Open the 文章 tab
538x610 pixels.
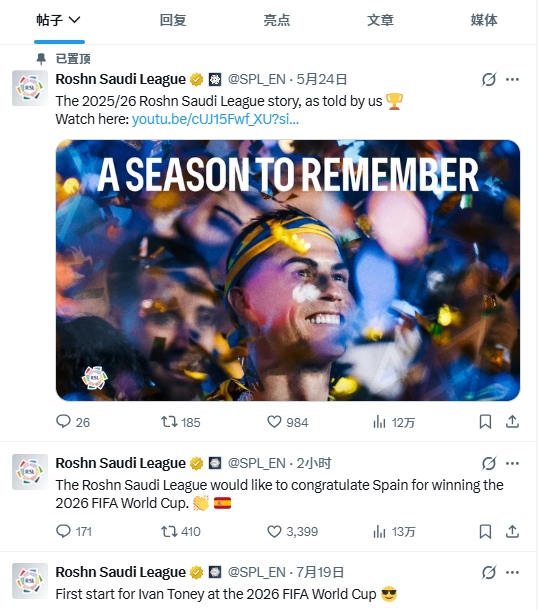[x=380, y=20]
